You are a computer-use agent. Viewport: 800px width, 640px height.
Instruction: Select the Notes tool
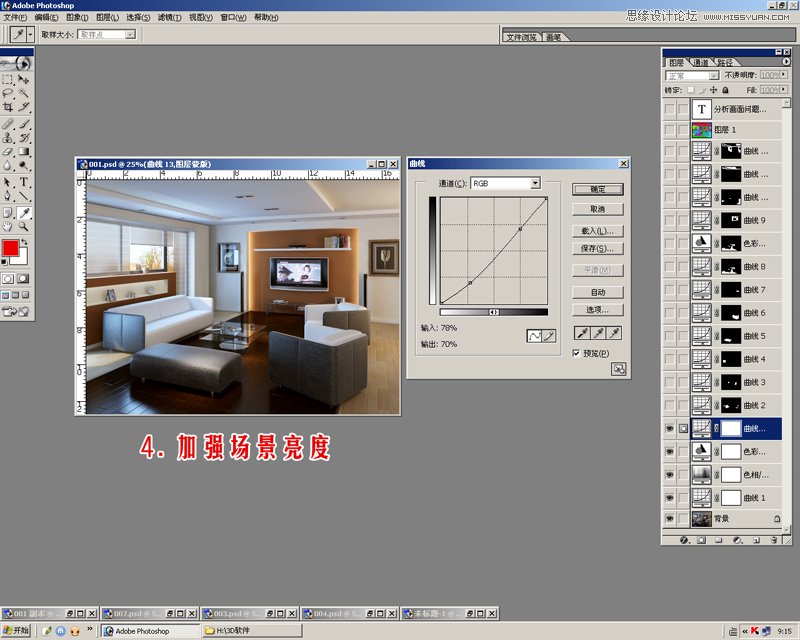point(8,212)
